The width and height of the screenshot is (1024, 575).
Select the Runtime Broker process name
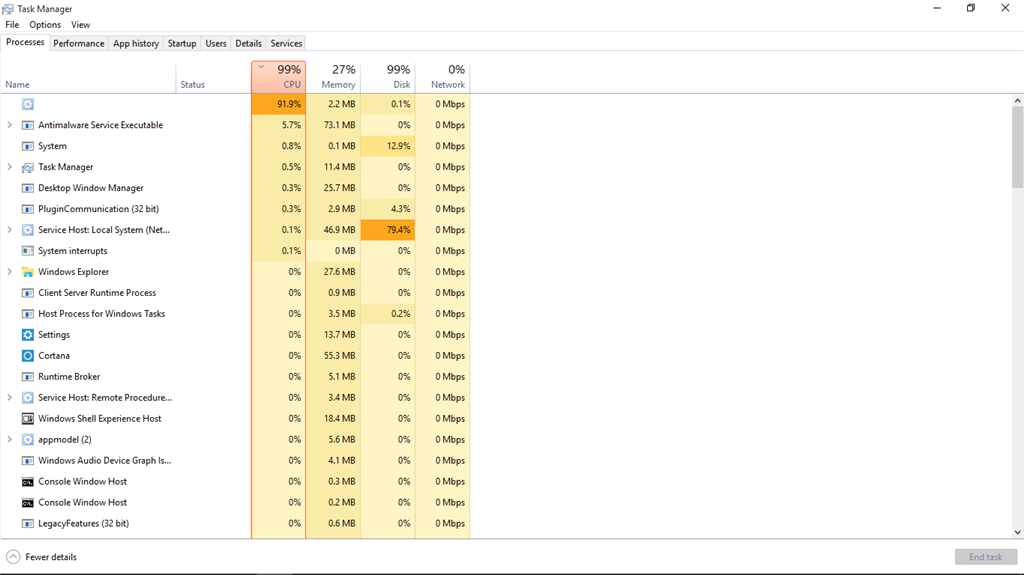[69, 376]
